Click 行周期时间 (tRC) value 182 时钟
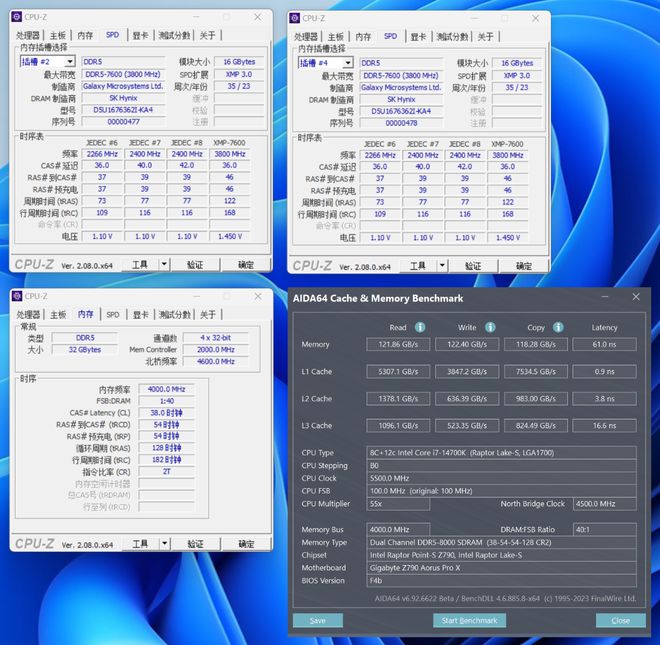660x645 pixels. coord(167,460)
